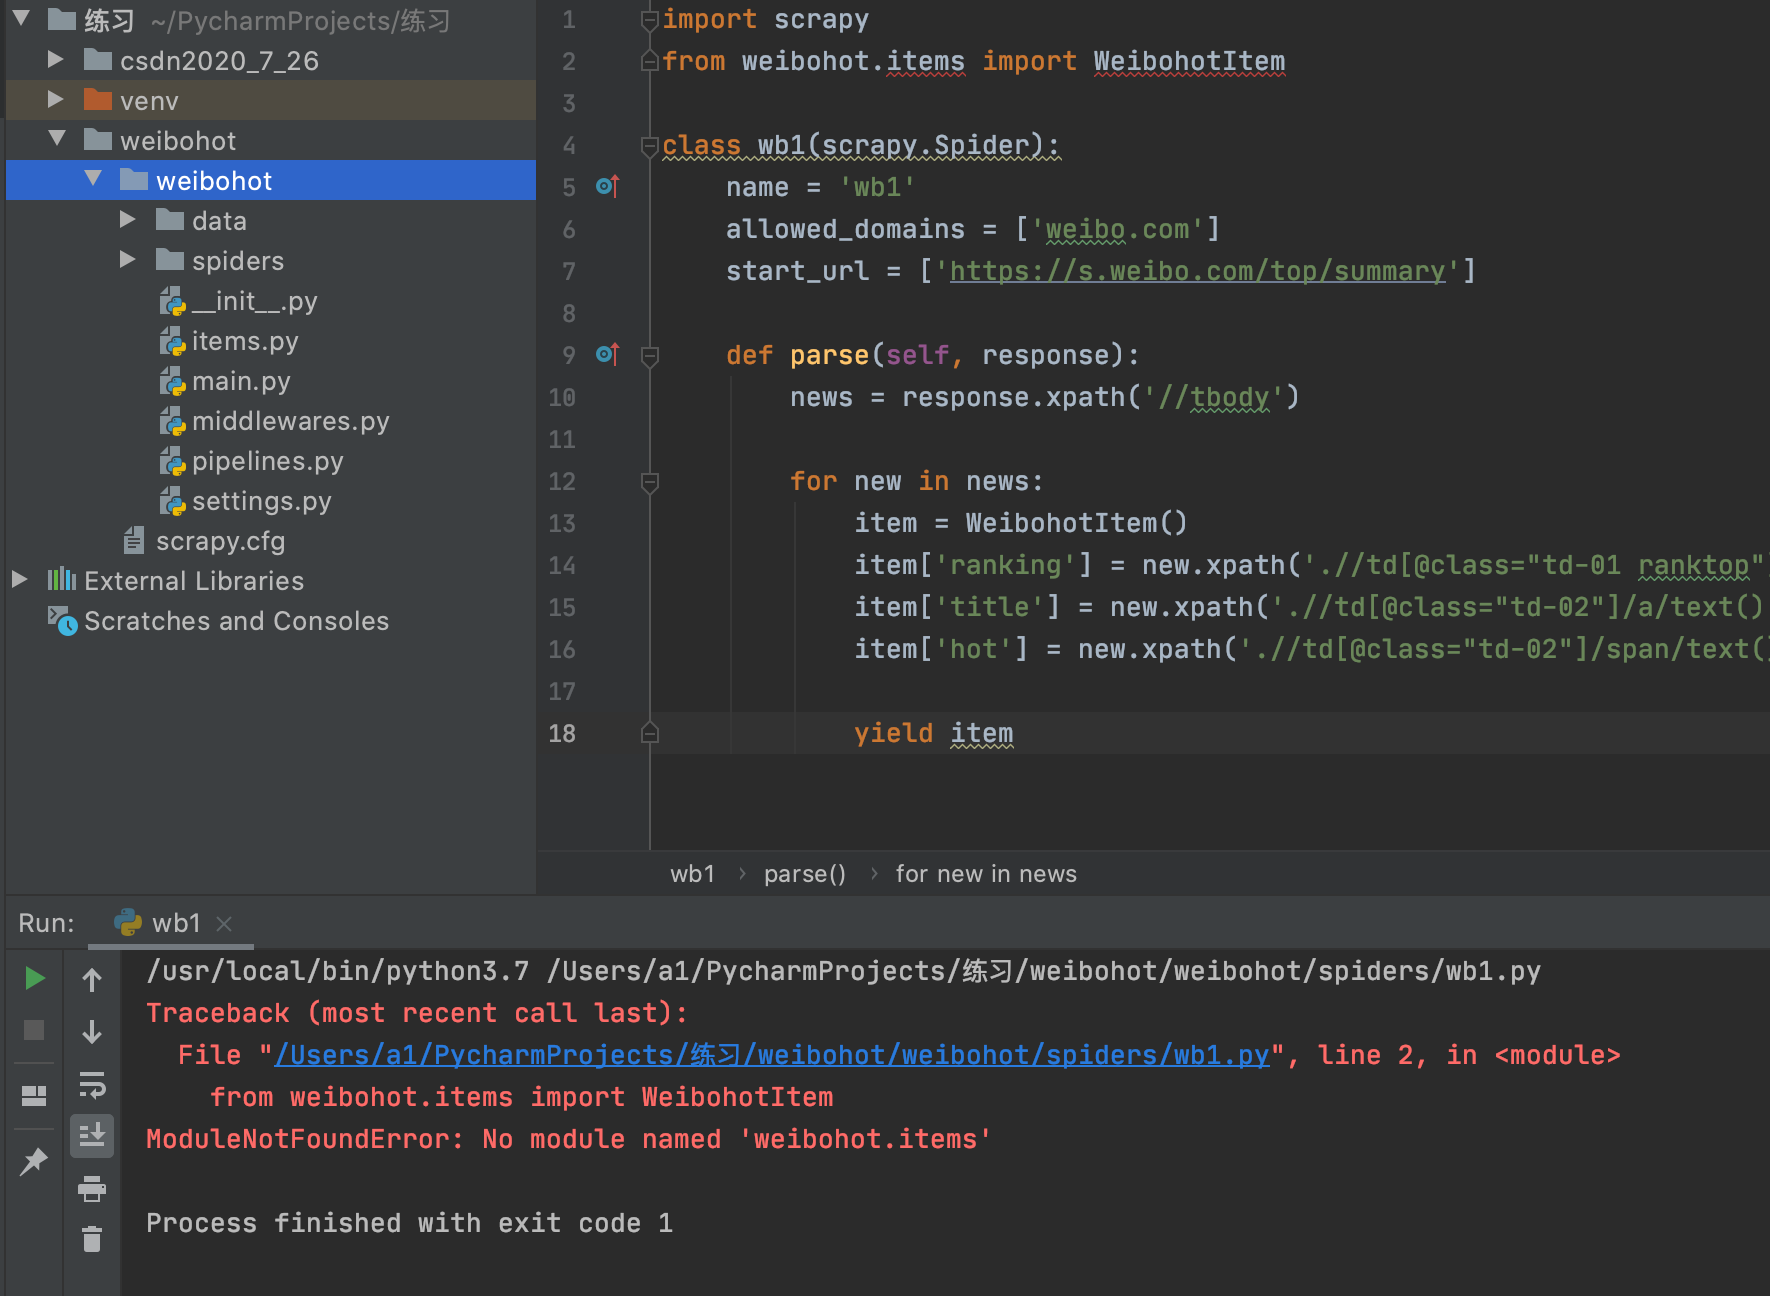Image resolution: width=1770 pixels, height=1296 pixels.
Task: Rerun wb1 with the green play button
Action: click(x=34, y=978)
